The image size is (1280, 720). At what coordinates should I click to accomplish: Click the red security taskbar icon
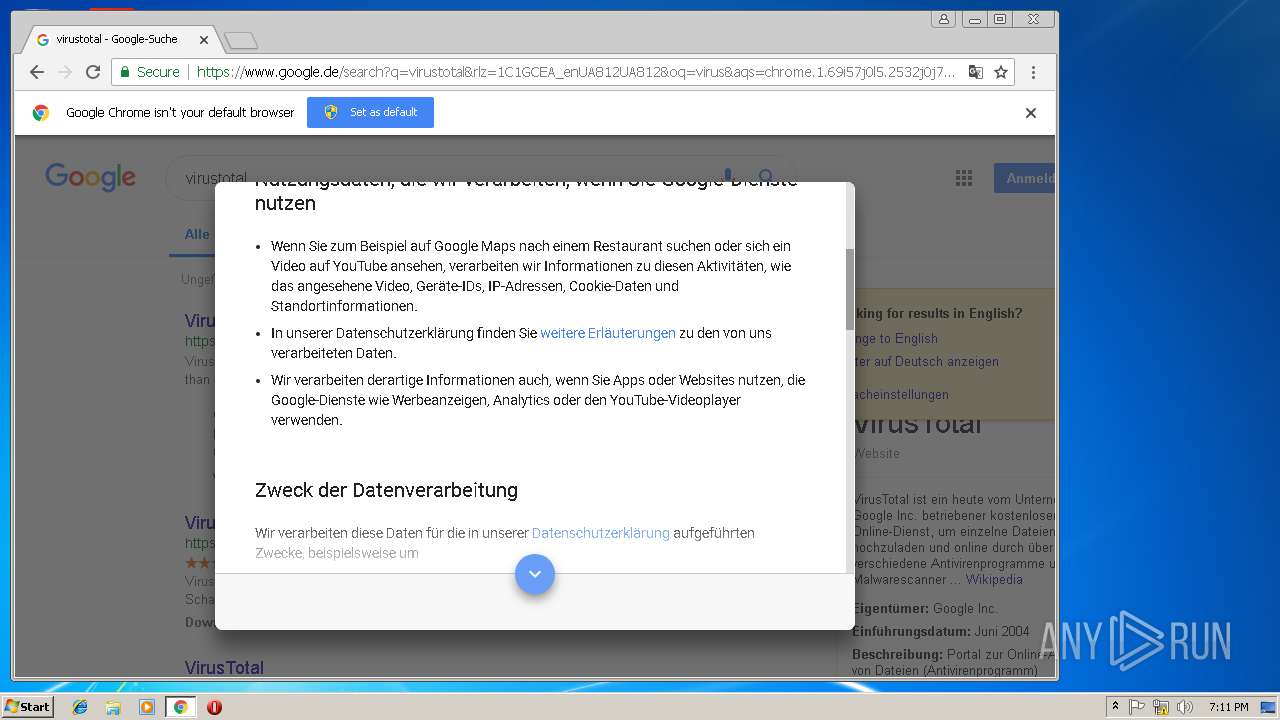click(x=214, y=707)
